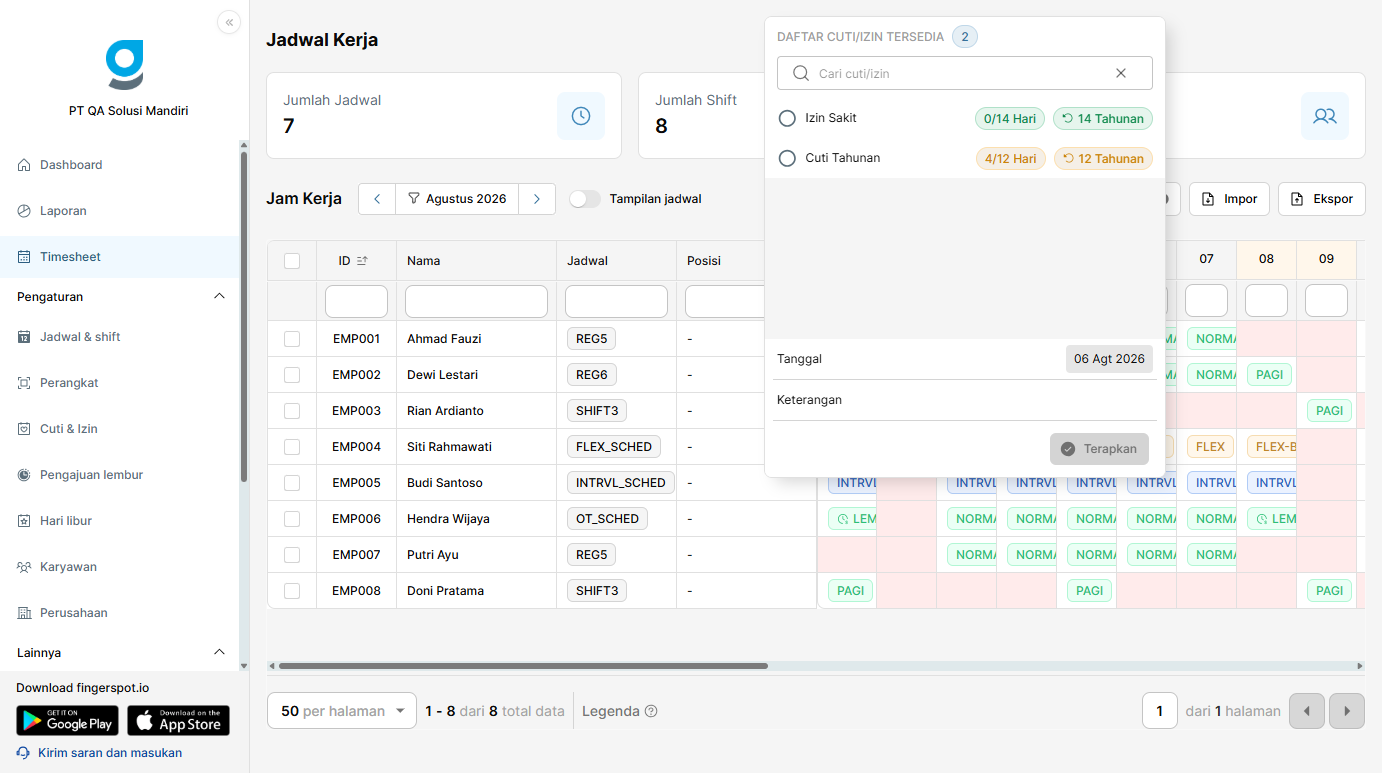
Task: Go to next month arrow
Action: point(537,199)
